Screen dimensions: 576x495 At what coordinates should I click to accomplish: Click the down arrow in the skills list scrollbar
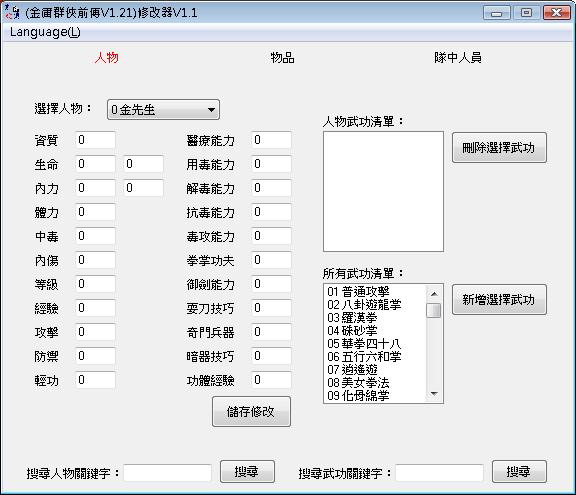coord(434,394)
